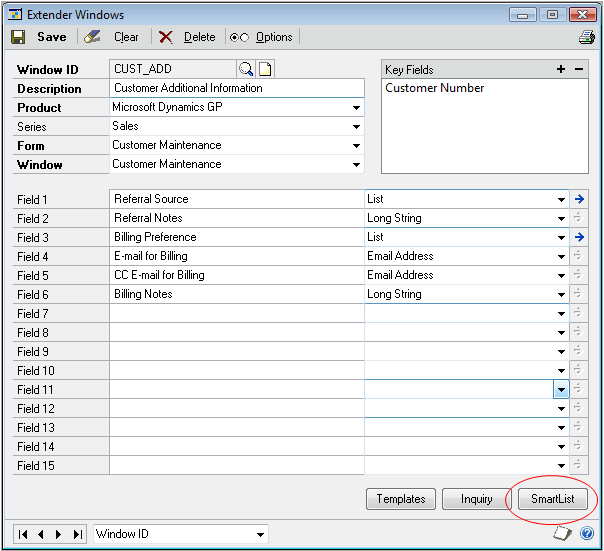Go to last record navigation button

click(x=75, y=534)
